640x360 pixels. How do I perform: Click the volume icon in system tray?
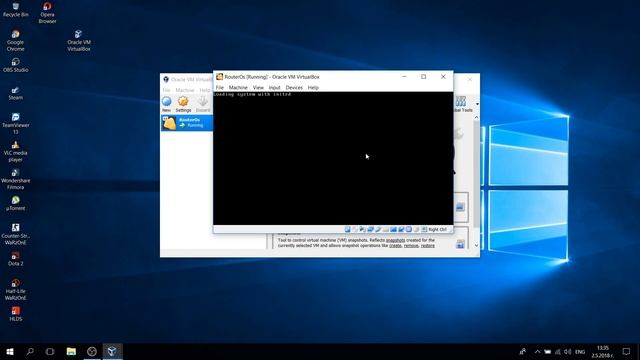pos(568,352)
